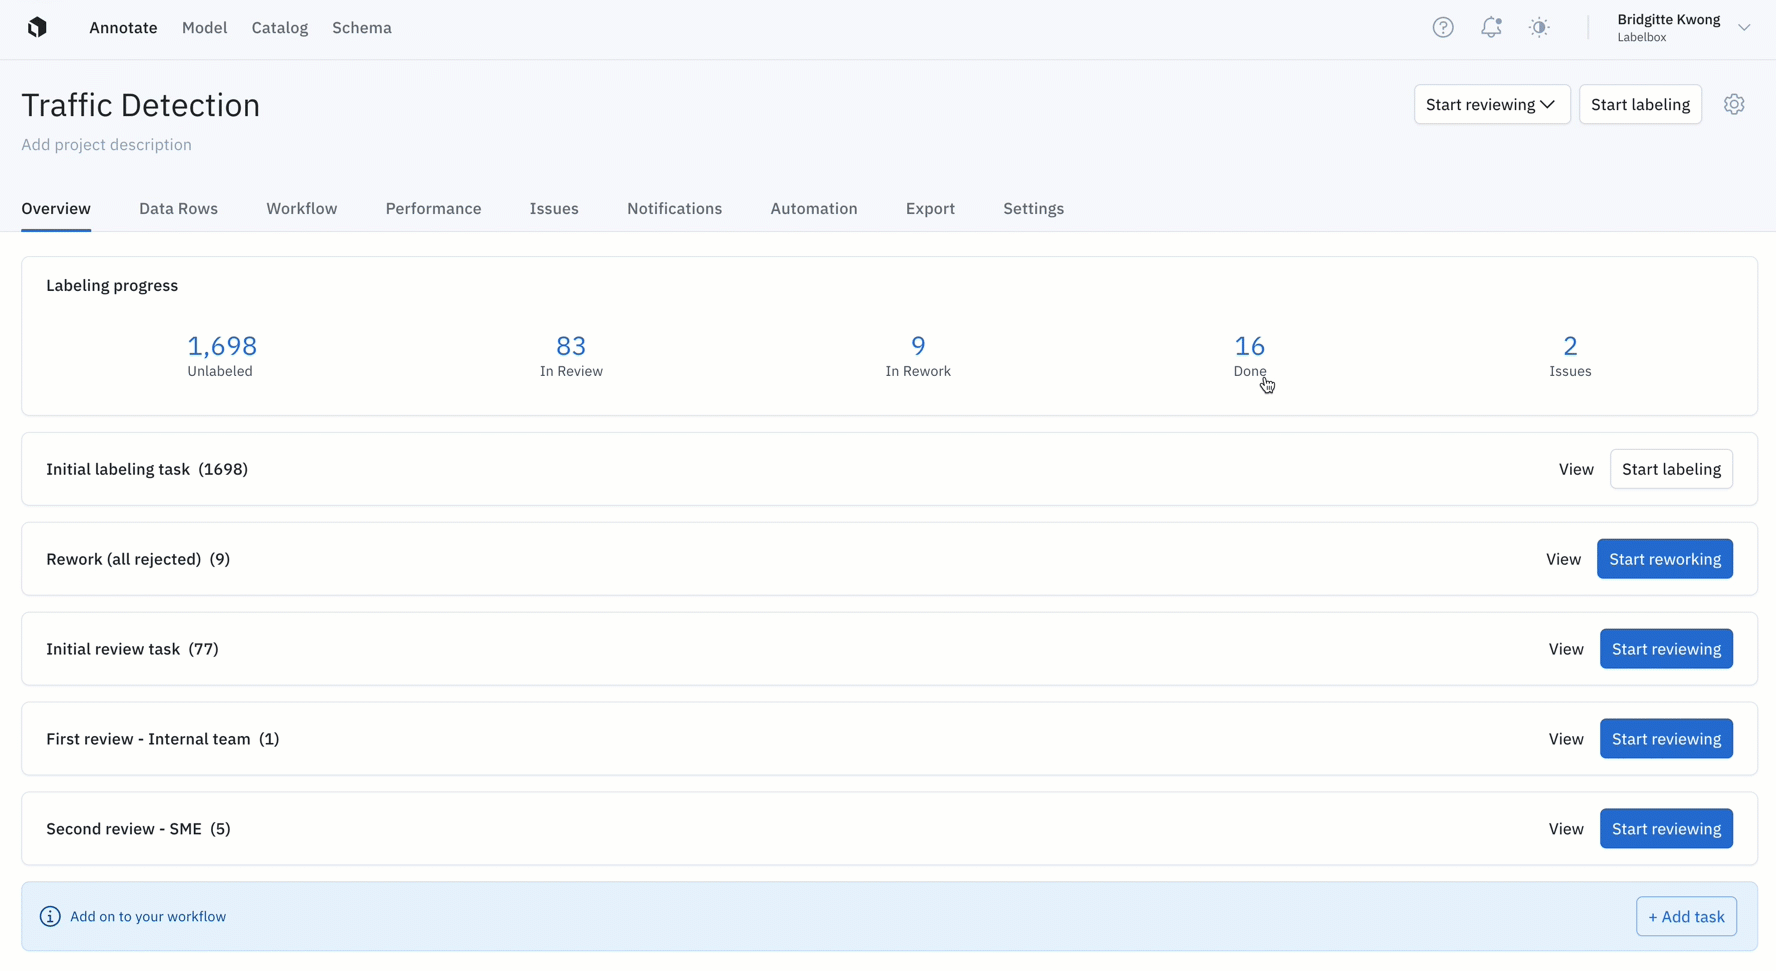Switch to the Automation tab
The image size is (1776, 971).
(x=813, y=208)
